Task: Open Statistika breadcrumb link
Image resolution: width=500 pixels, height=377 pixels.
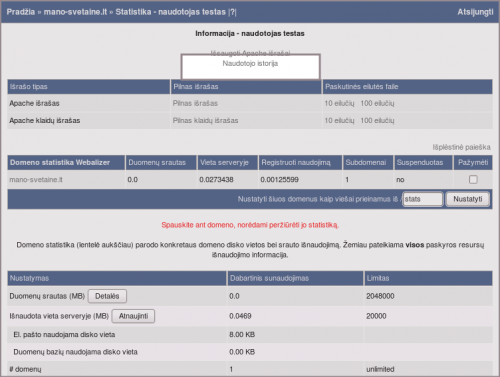Action: (133, 12)
